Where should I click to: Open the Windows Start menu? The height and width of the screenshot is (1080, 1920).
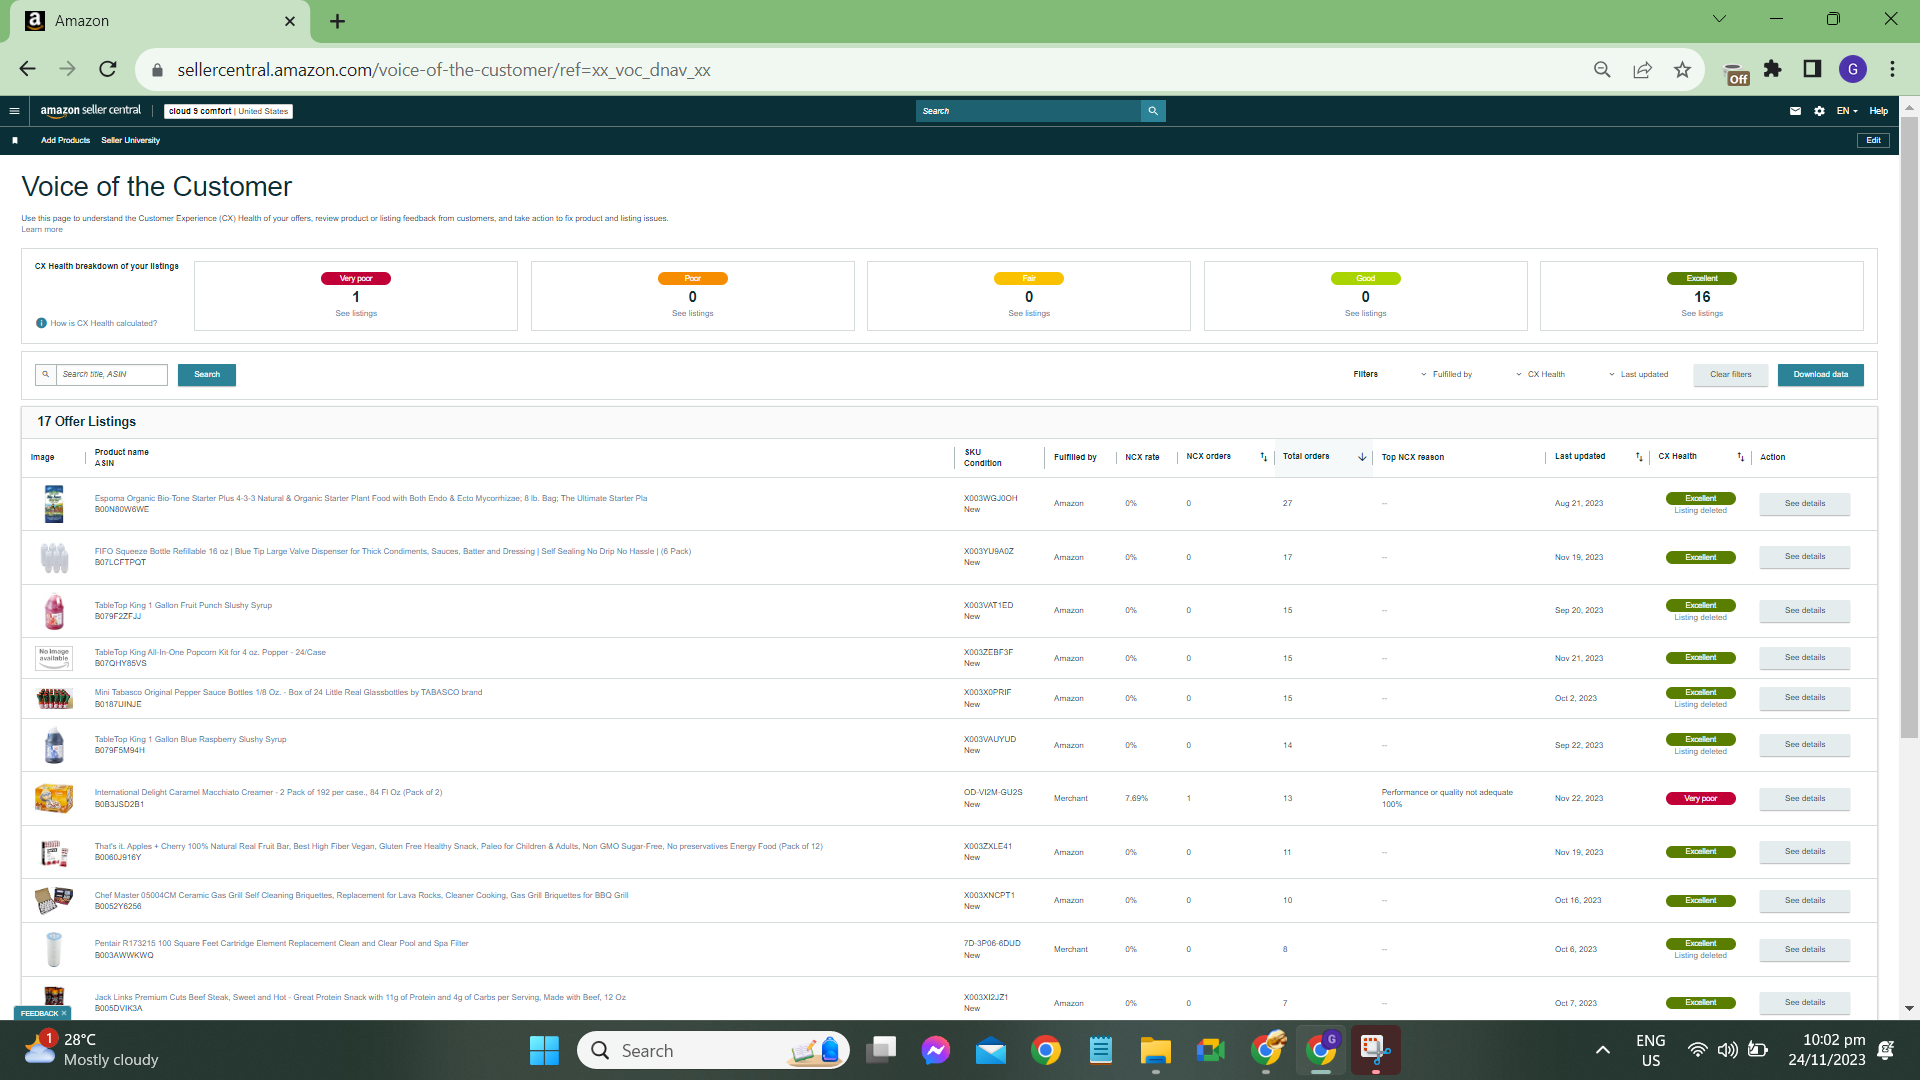[x=544, y=1051]
